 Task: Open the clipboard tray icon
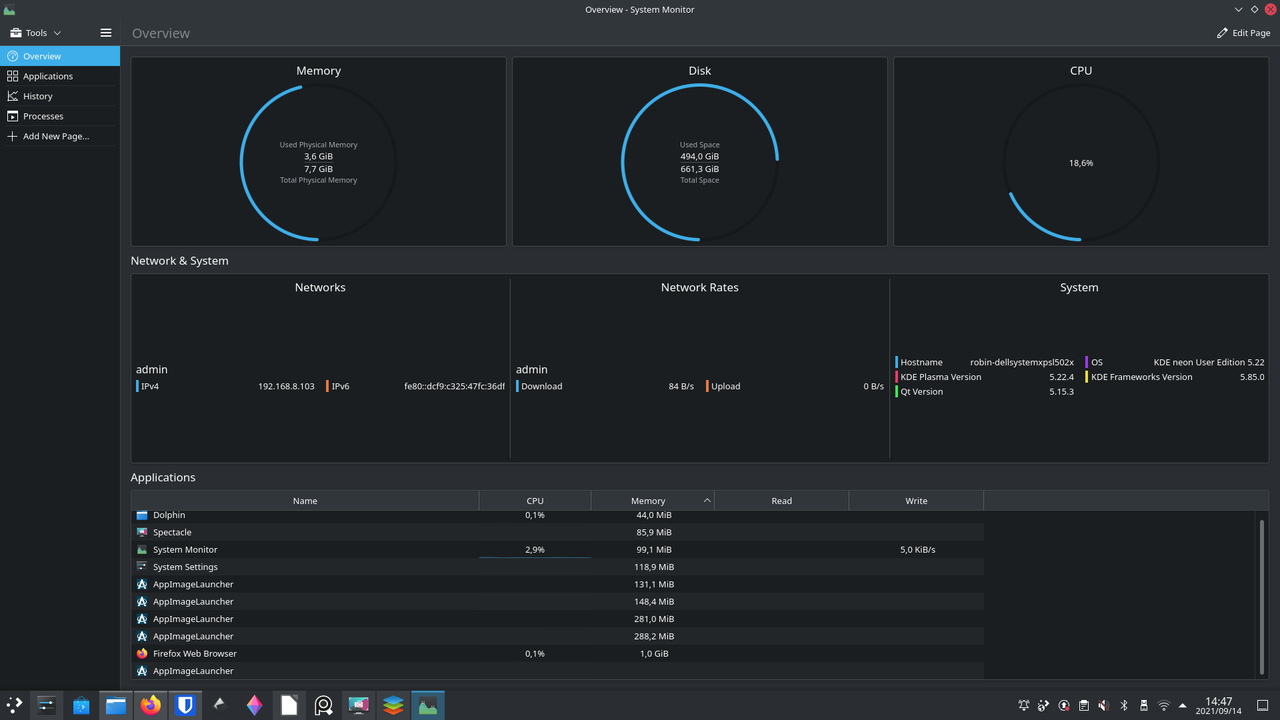[1084, 706]
